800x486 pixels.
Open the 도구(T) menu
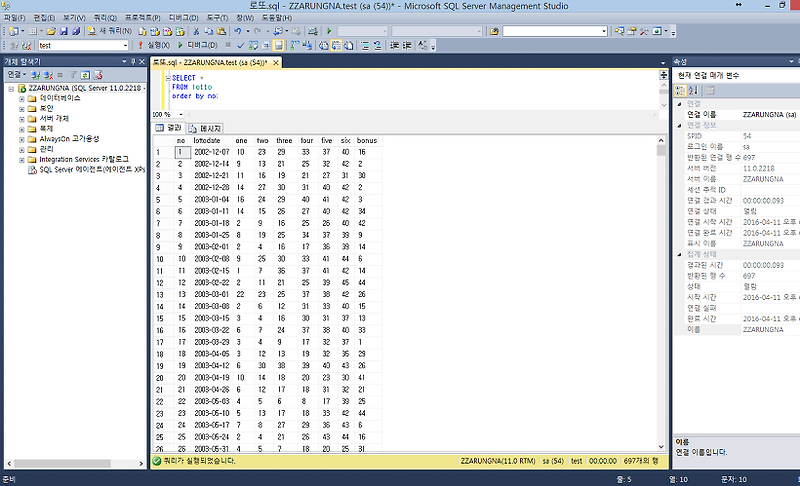(x=217, y=18)
